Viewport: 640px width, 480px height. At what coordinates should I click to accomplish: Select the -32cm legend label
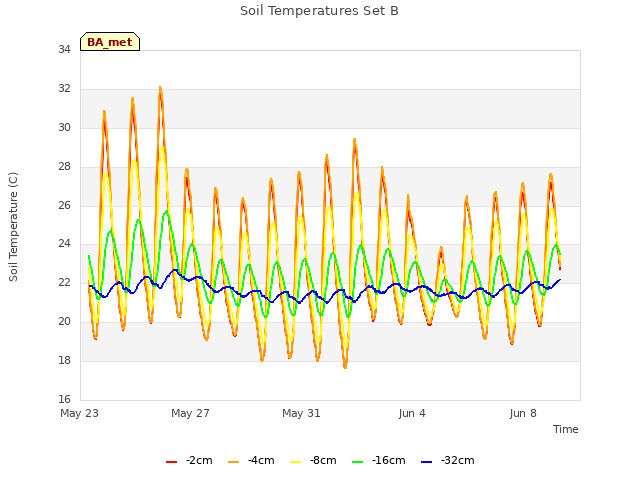click(x=458, y=460)
